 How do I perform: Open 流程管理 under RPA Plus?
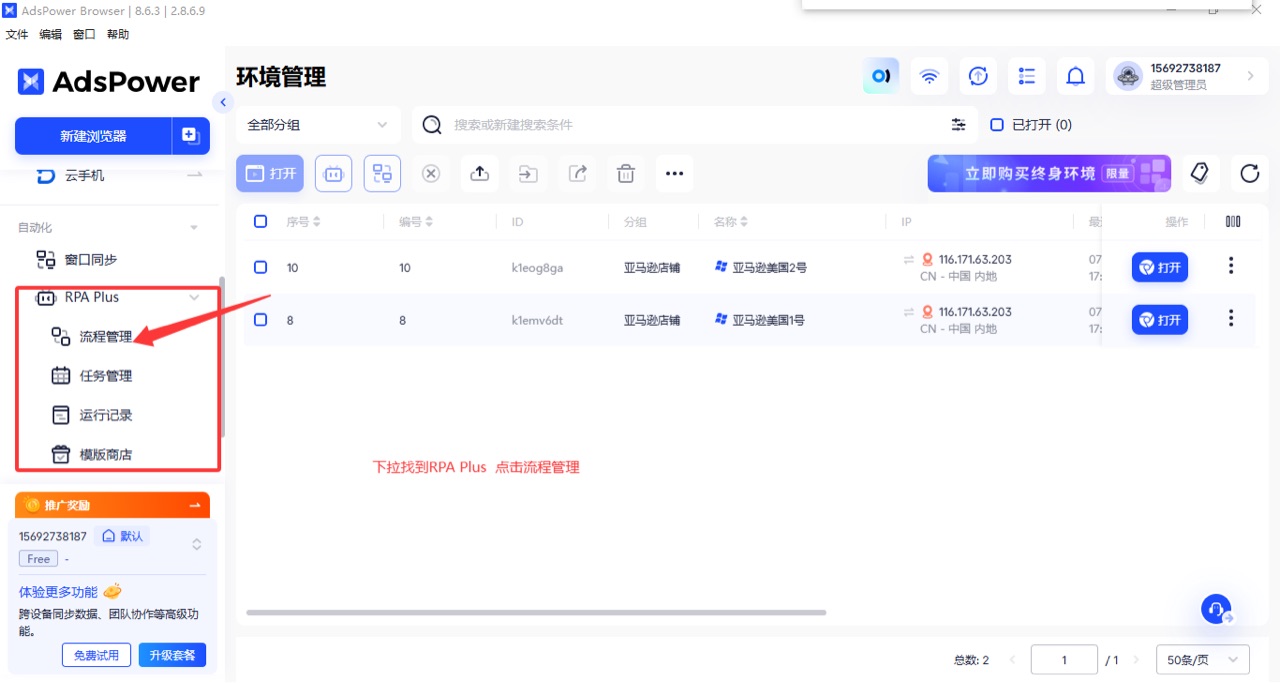click(106, 337)
